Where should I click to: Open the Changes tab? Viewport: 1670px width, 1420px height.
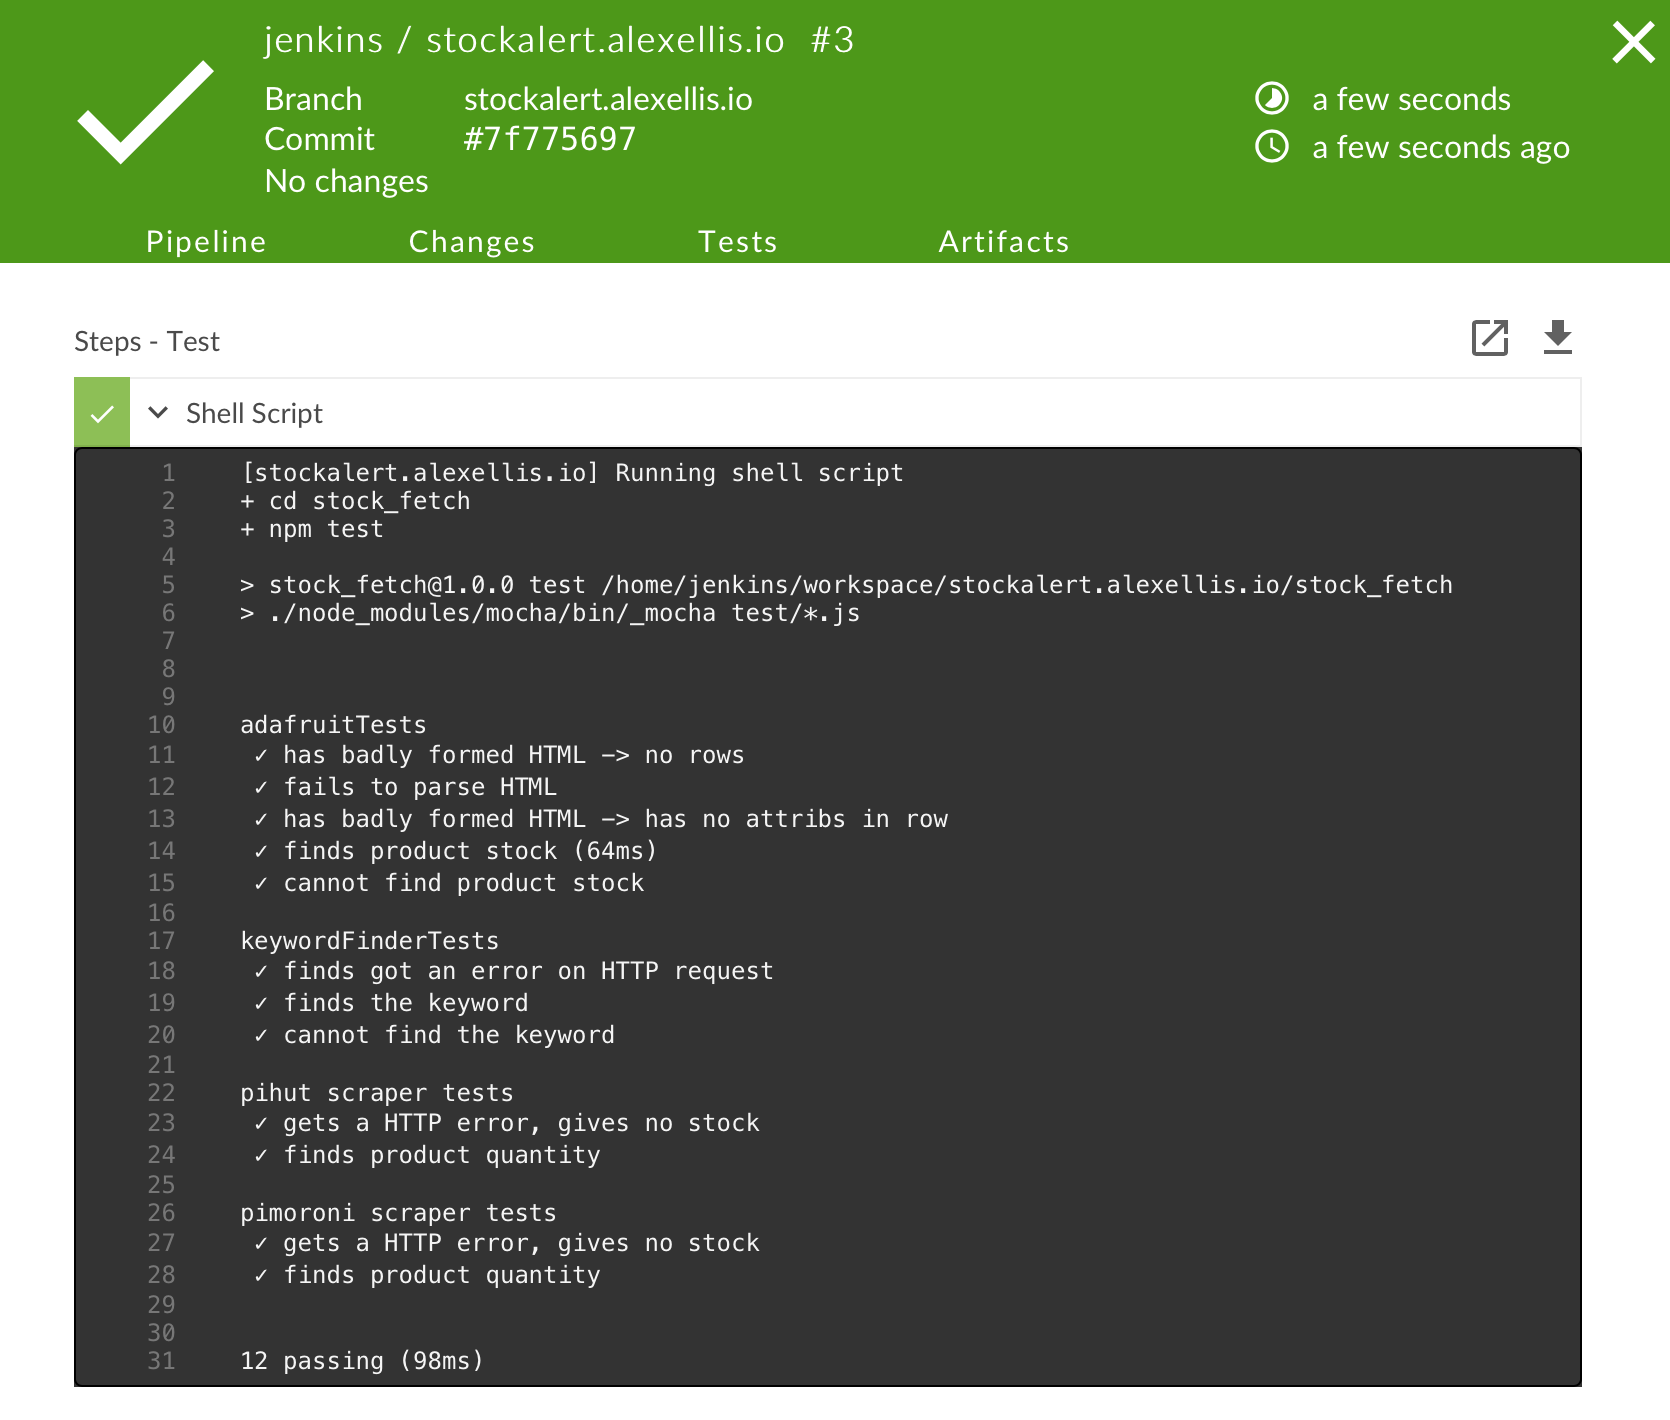click(x=472, y=242)
